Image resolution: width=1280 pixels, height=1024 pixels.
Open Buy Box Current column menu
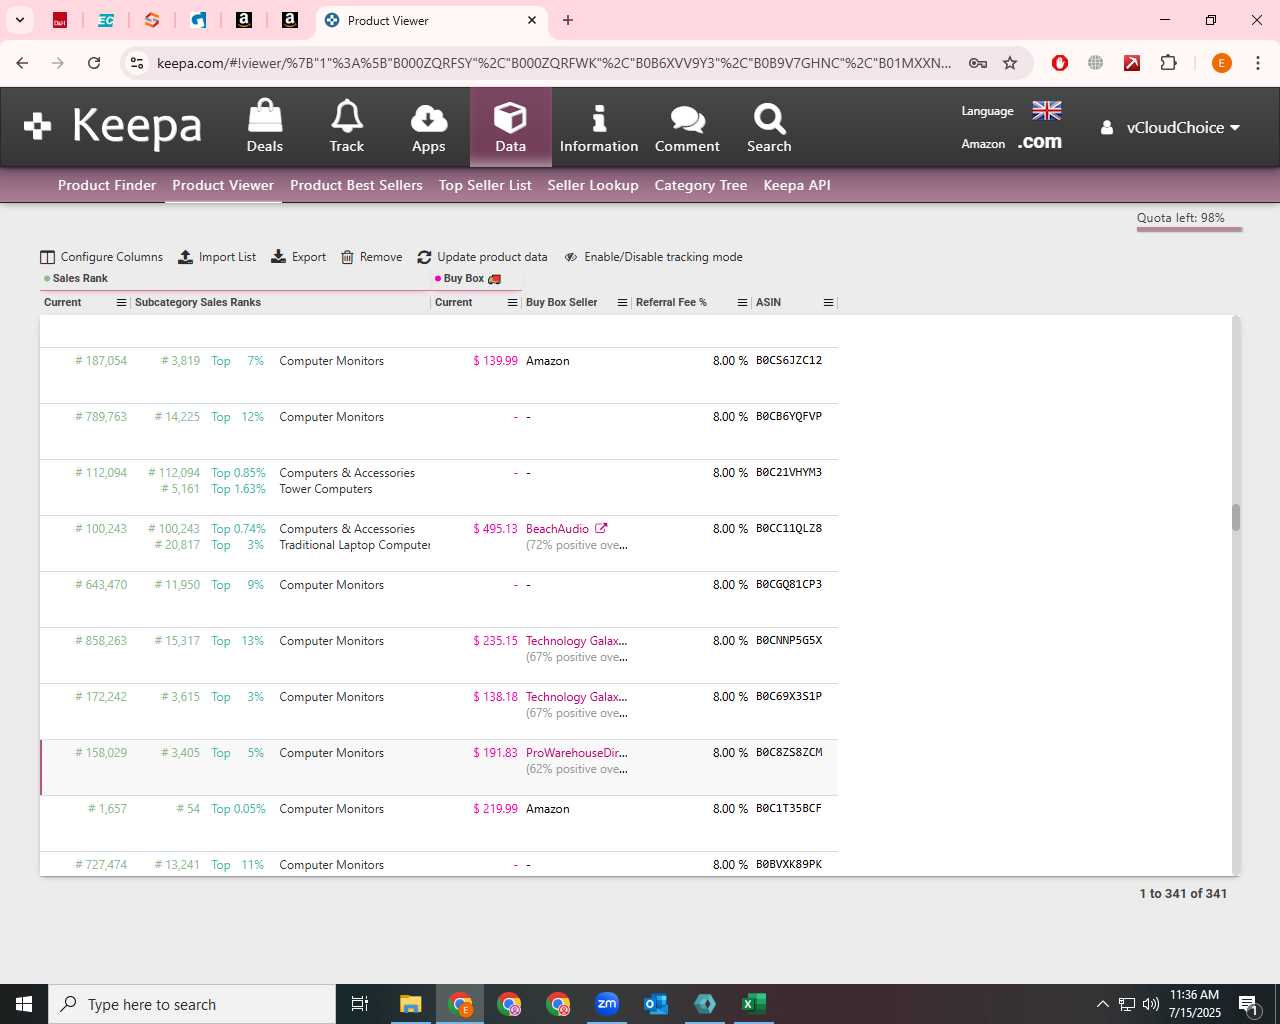tap(513, 302)
